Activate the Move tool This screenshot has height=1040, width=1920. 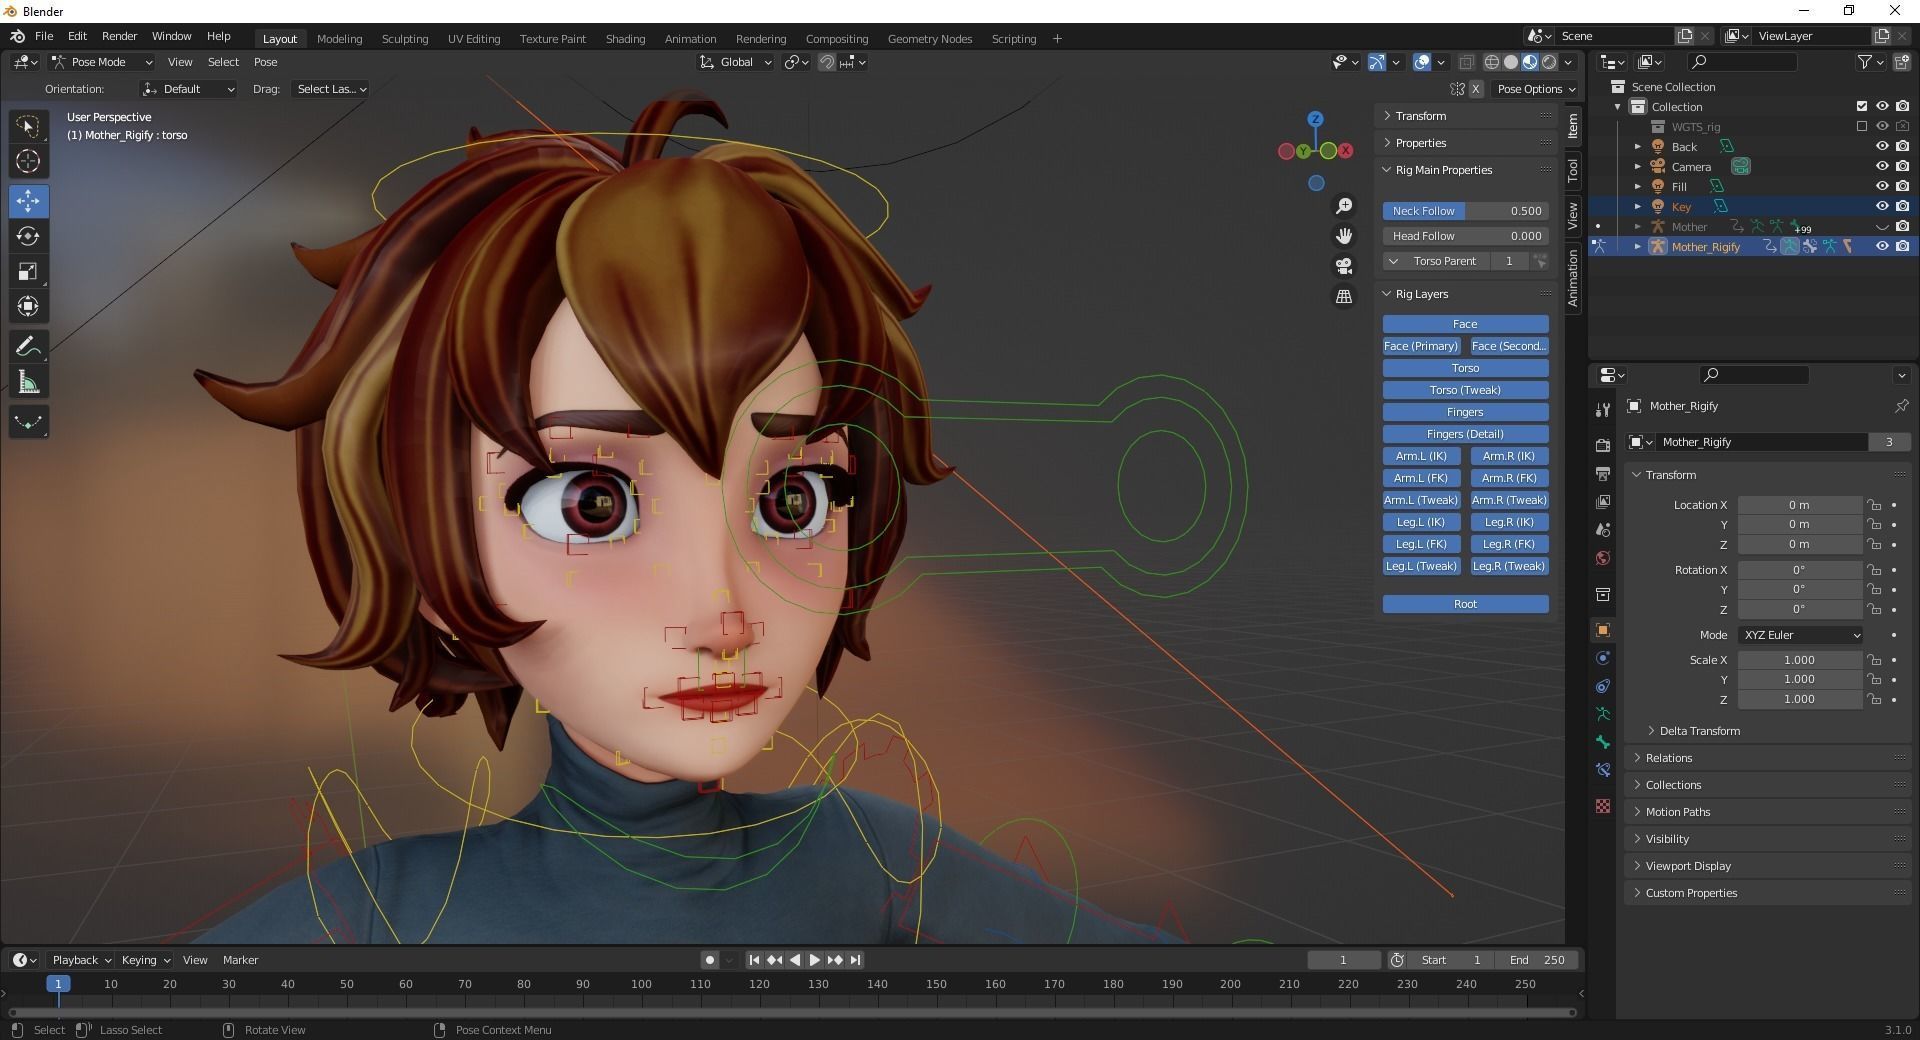28,201
